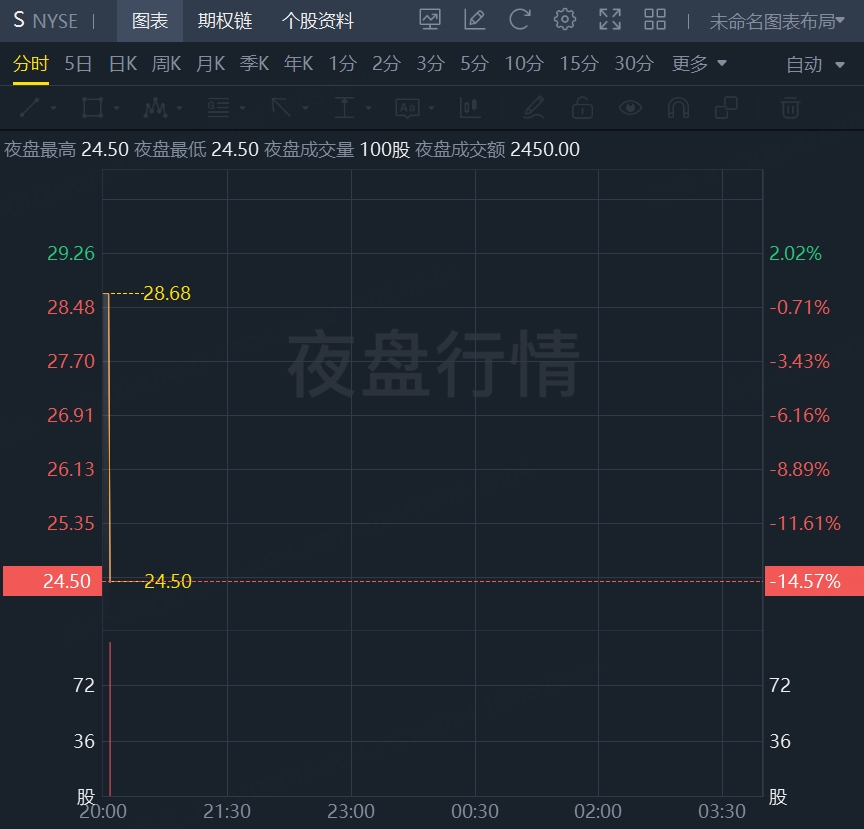Image resolution: width=864 pixels, height=829 pixels.
Task: Click the 29.26 price axis label
Action: pyautogui.click(x=71, y=253)
